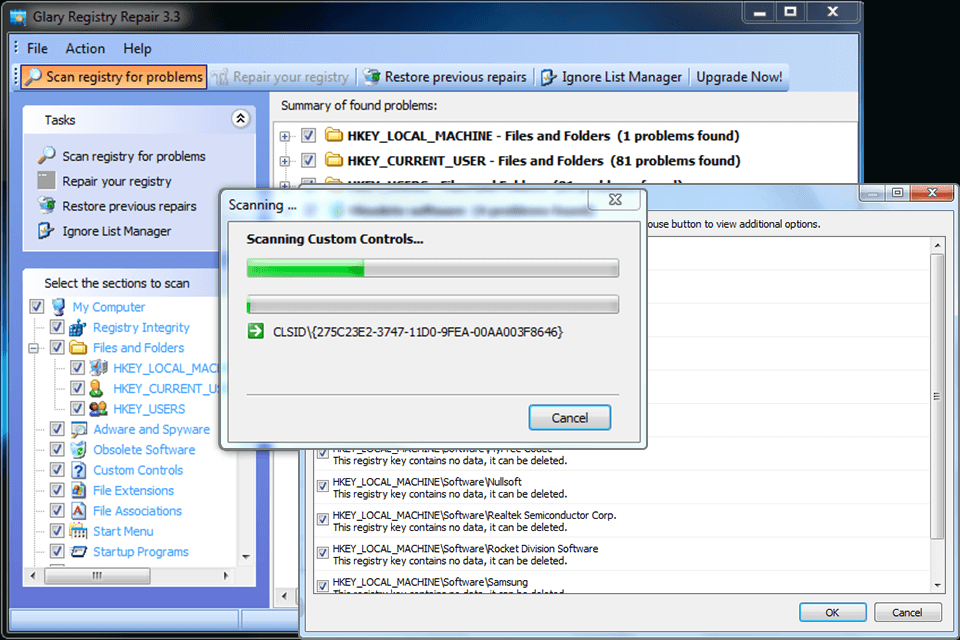Close the Scanning dialog with X
Image resolution: width=960 pixels, height=640 pixels.
pyautogui.click(x=615, y=199)
